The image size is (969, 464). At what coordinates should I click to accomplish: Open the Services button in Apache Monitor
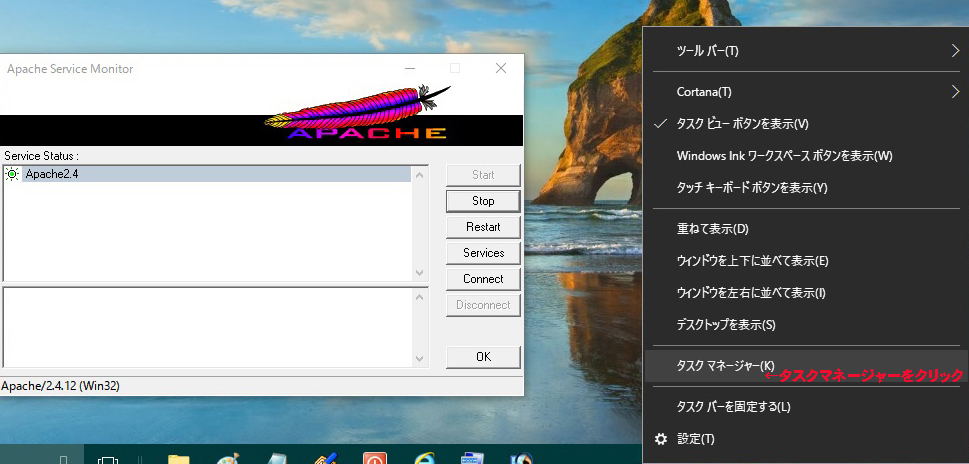click(x=483, y=253)
